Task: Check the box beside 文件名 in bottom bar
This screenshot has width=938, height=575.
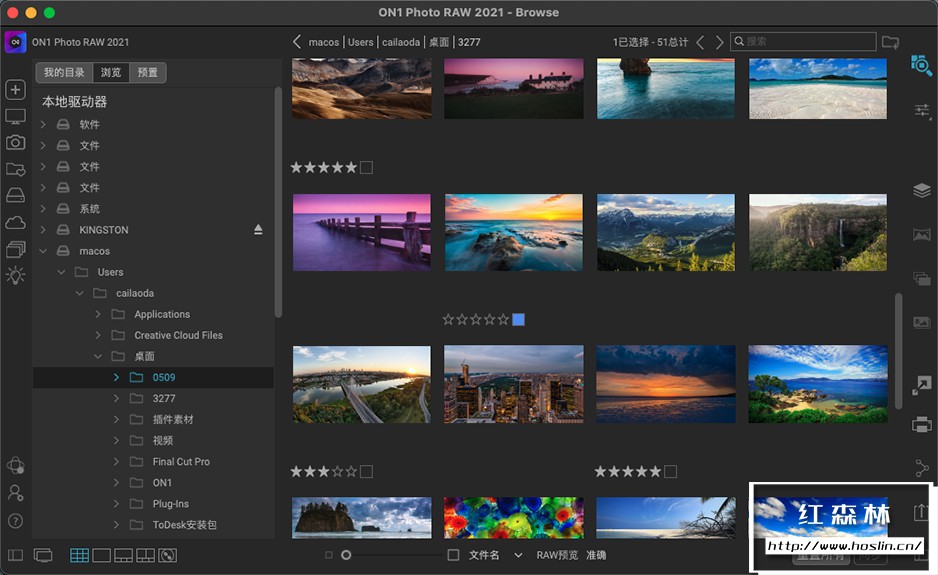Action: 453,555
